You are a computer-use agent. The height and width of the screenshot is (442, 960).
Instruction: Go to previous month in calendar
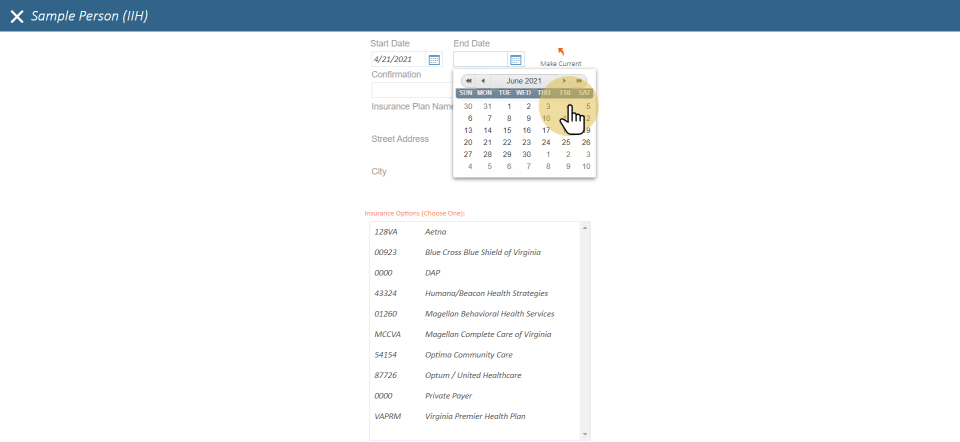coord(483,81)
